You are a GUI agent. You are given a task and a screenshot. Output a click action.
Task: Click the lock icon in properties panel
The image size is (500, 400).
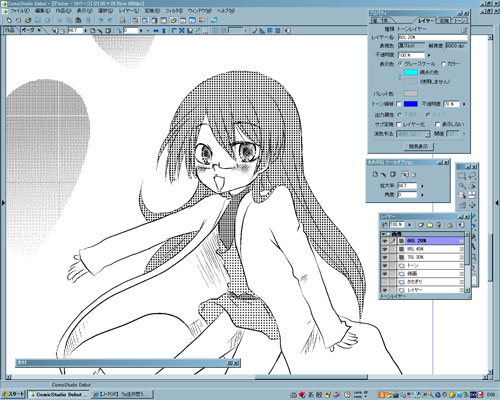(x=464, y=30)
